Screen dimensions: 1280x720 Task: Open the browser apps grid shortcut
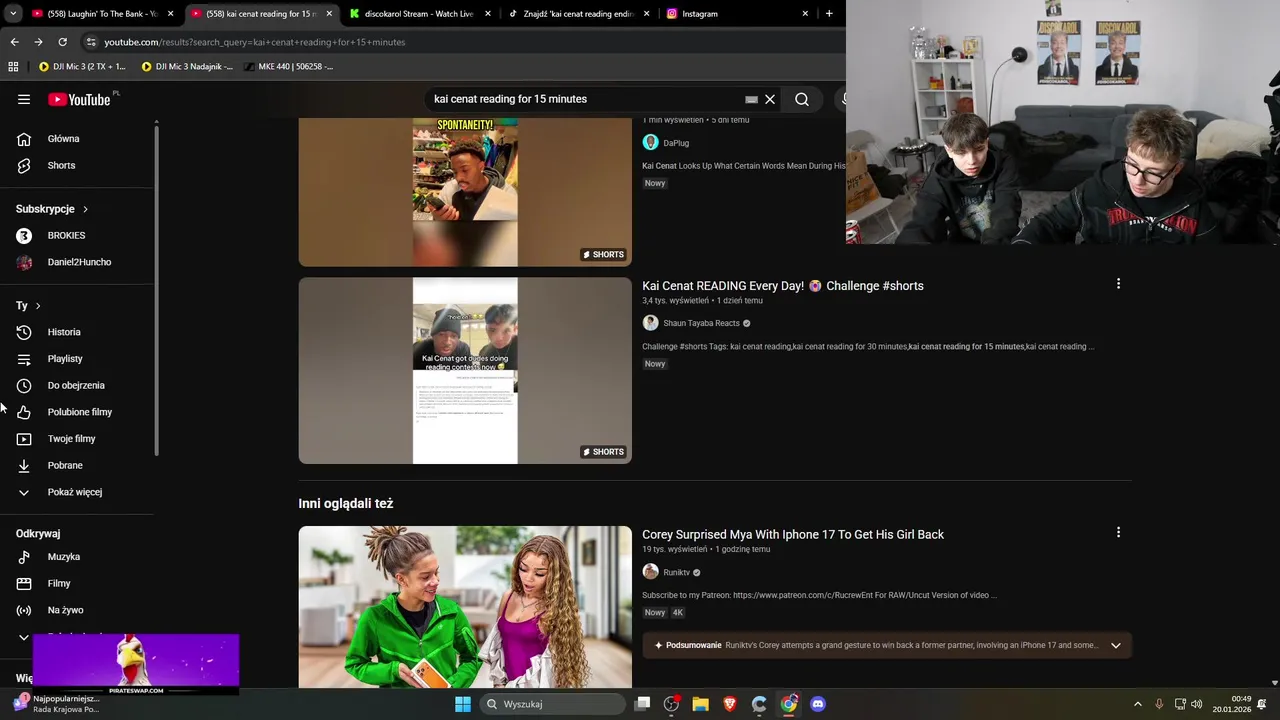tap(13, 66)
